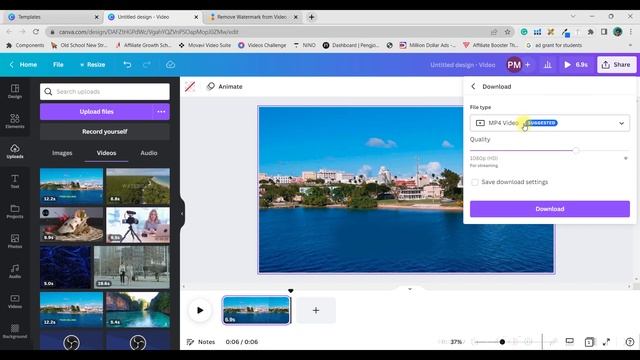This screenshot has width=640, height=360.
Task: Open the Audio sidebar panel
Action: [15, 271]
